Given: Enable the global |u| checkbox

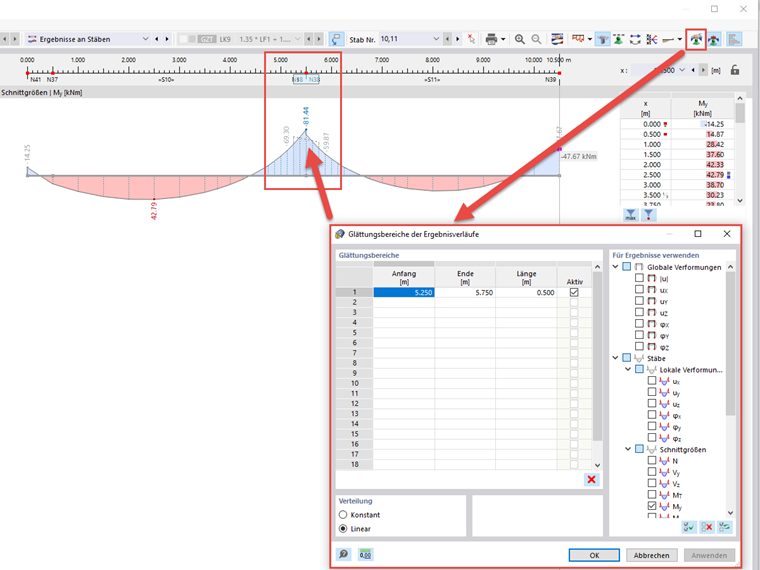Looking at the screenshot, I should (x=639, y=278).
